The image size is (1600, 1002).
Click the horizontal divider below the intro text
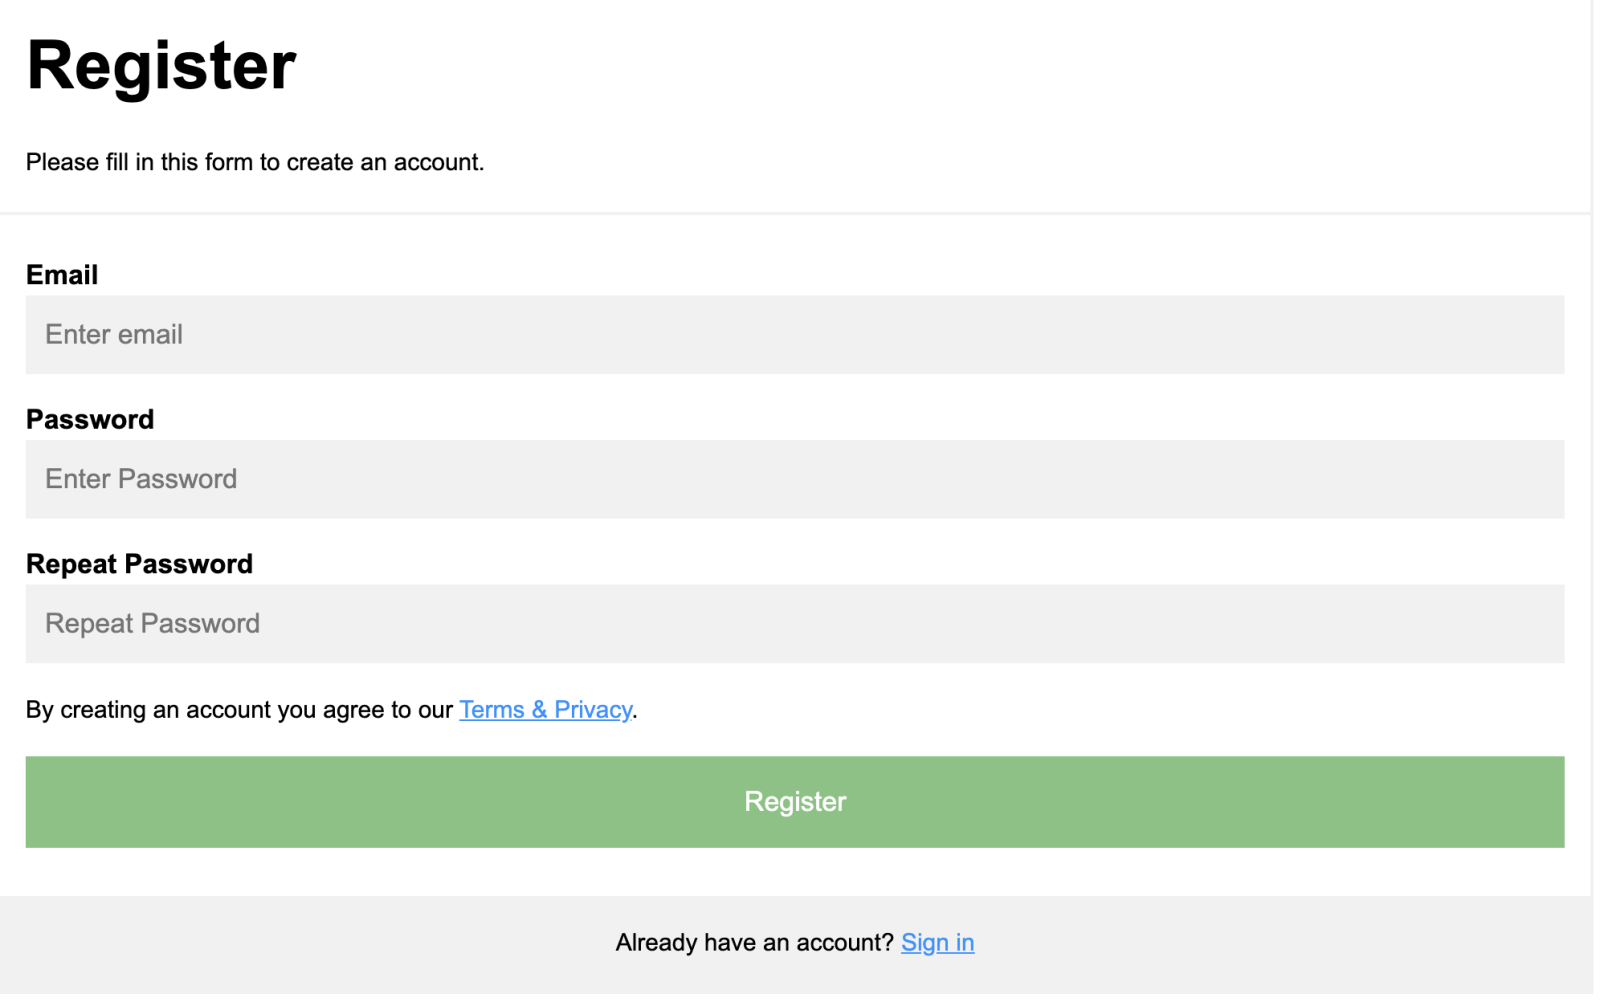pos(795,213)
